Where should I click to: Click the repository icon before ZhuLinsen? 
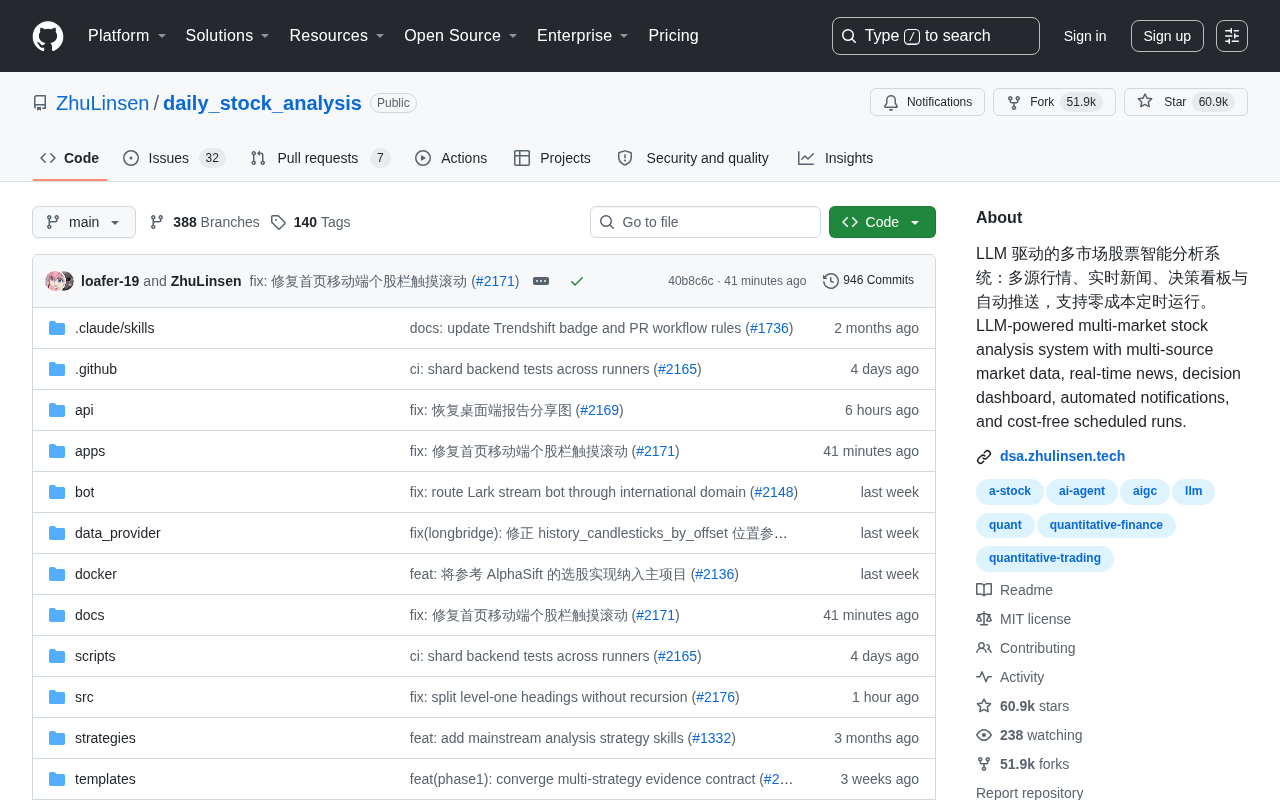click(40, 103)
